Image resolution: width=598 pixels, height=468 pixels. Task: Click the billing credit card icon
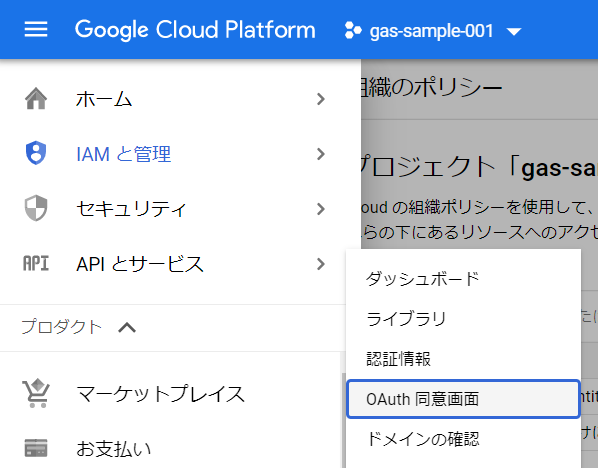[x=36, y=448]
